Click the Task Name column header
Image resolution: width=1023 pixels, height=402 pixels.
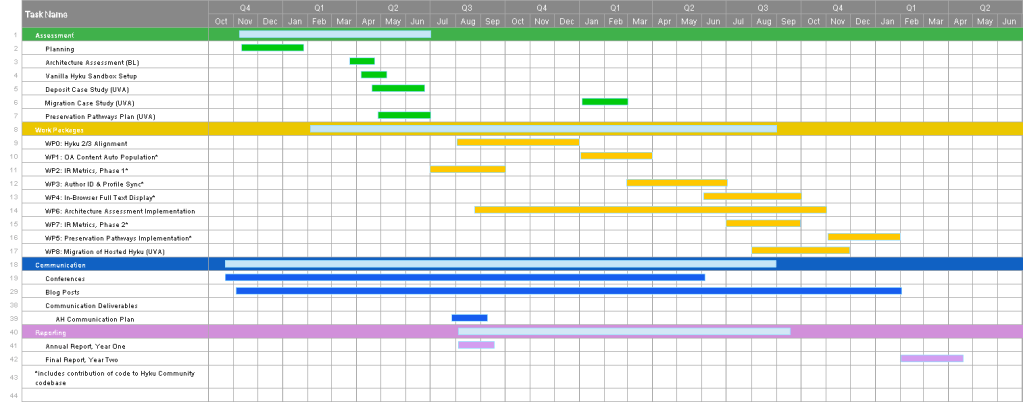coord(45,14)
